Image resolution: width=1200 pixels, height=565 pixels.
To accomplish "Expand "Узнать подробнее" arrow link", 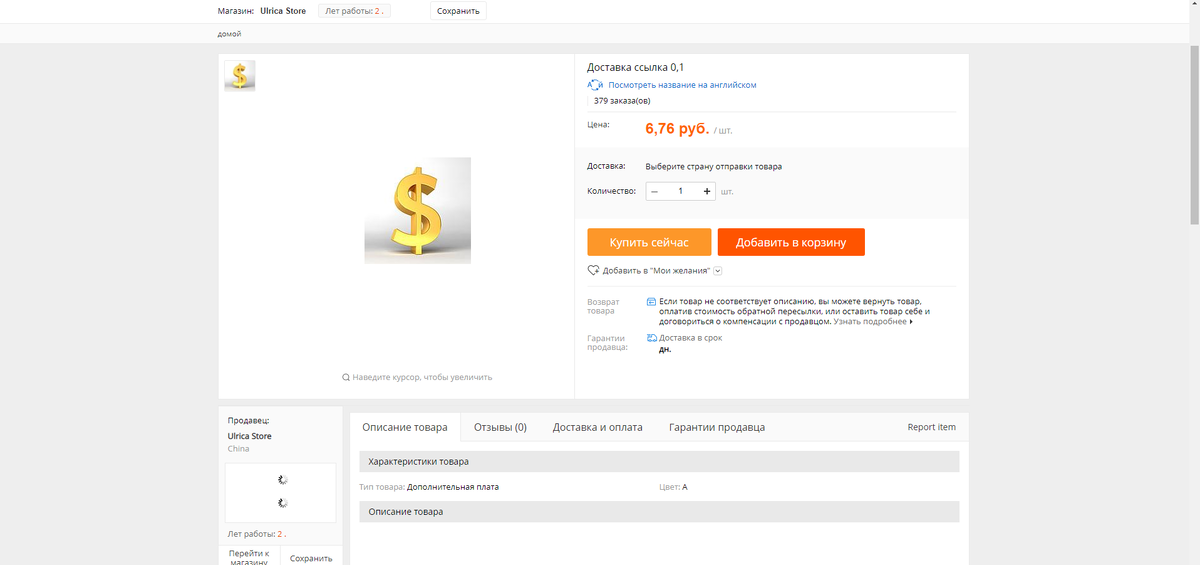I will coord(874,322).
